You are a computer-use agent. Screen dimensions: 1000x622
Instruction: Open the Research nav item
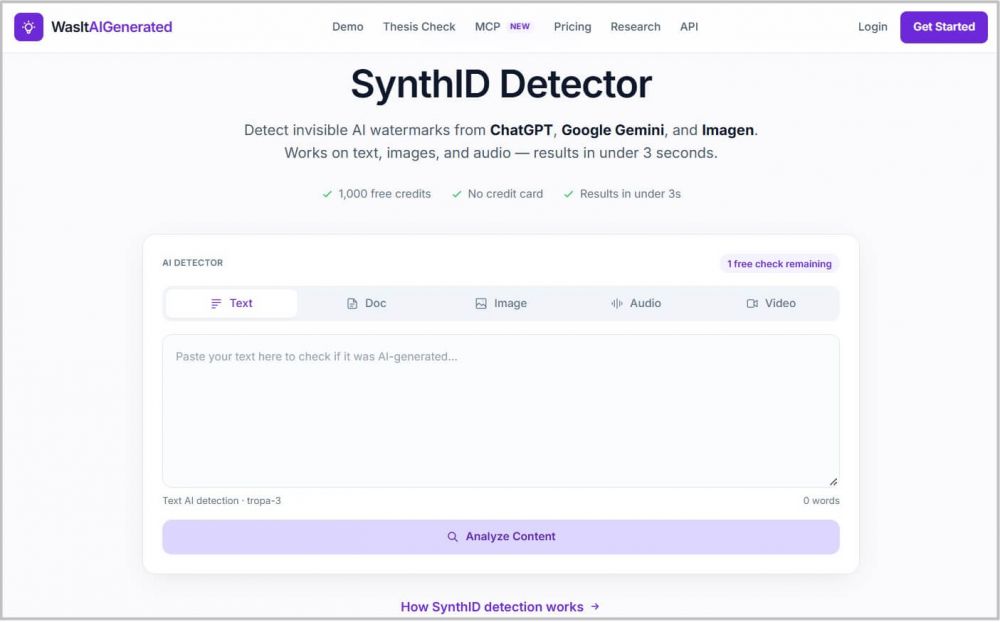[635, 27]
